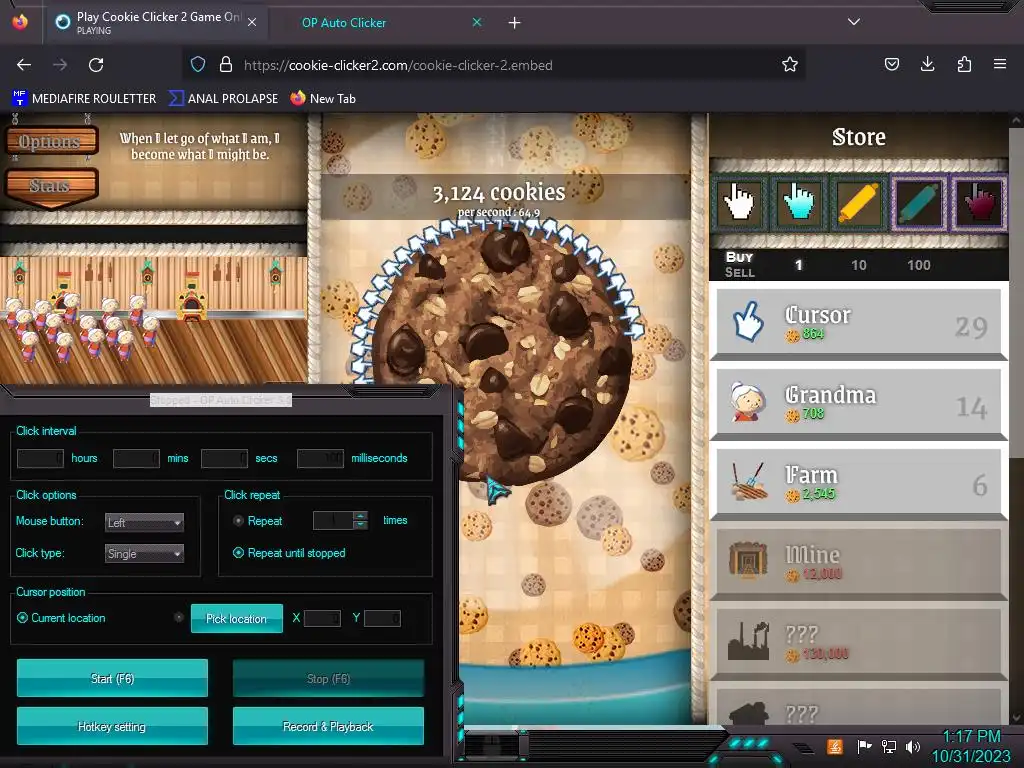Open the network tray icon

(889, 746)
